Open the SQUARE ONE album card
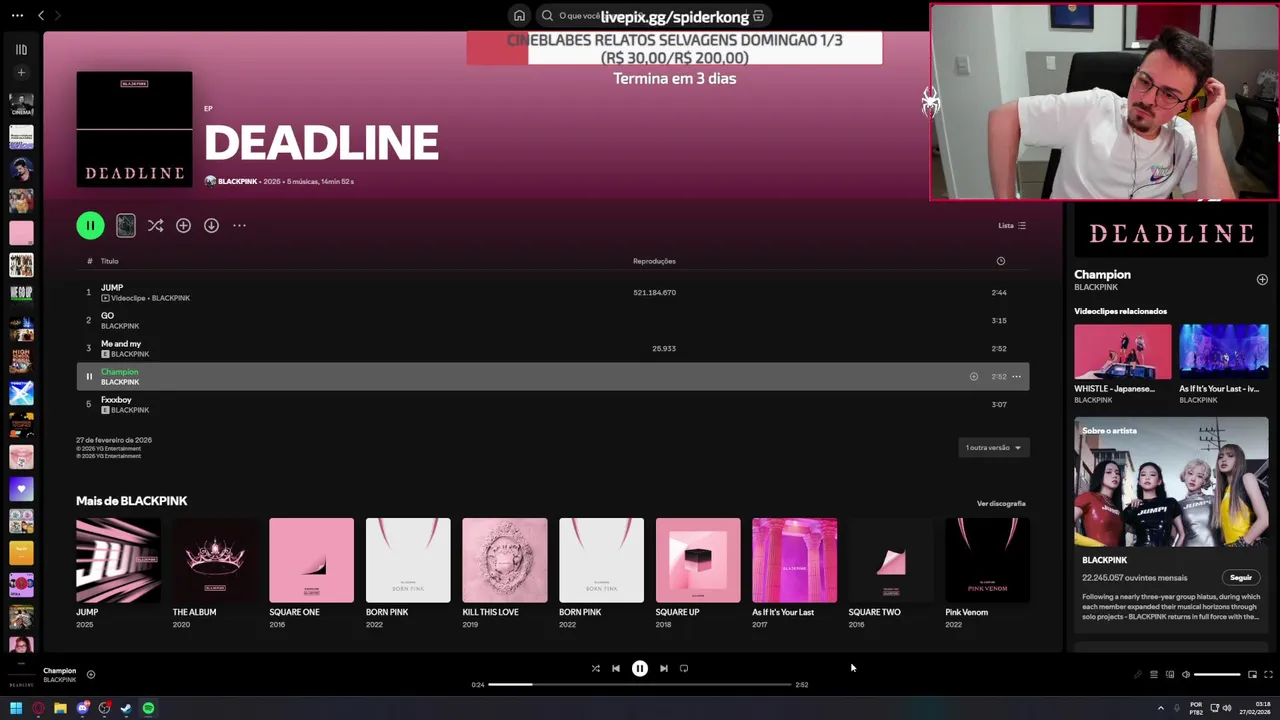 tap(311, 574)
